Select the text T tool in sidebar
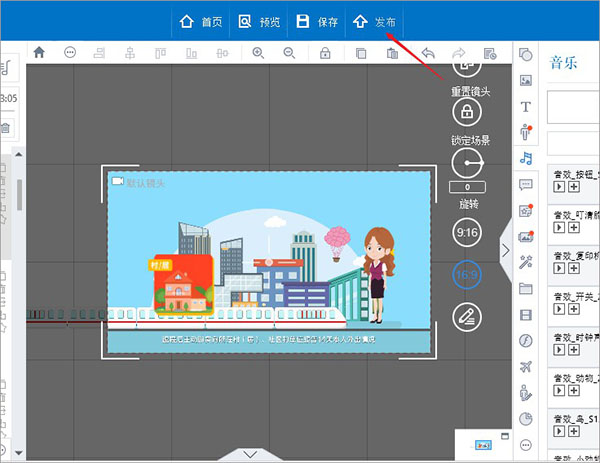Screen dimensions: 600x463 tap(526, 106)
